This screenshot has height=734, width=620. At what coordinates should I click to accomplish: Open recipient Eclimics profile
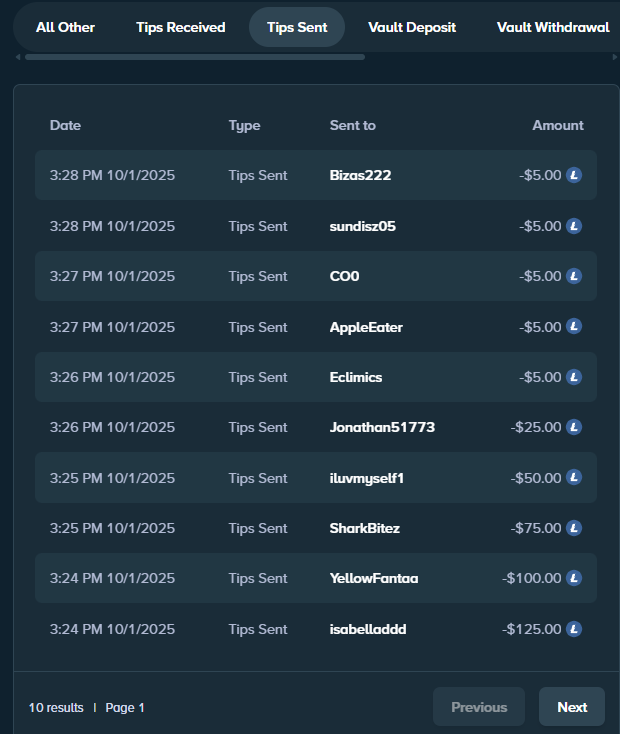click(x=355, y=377)
